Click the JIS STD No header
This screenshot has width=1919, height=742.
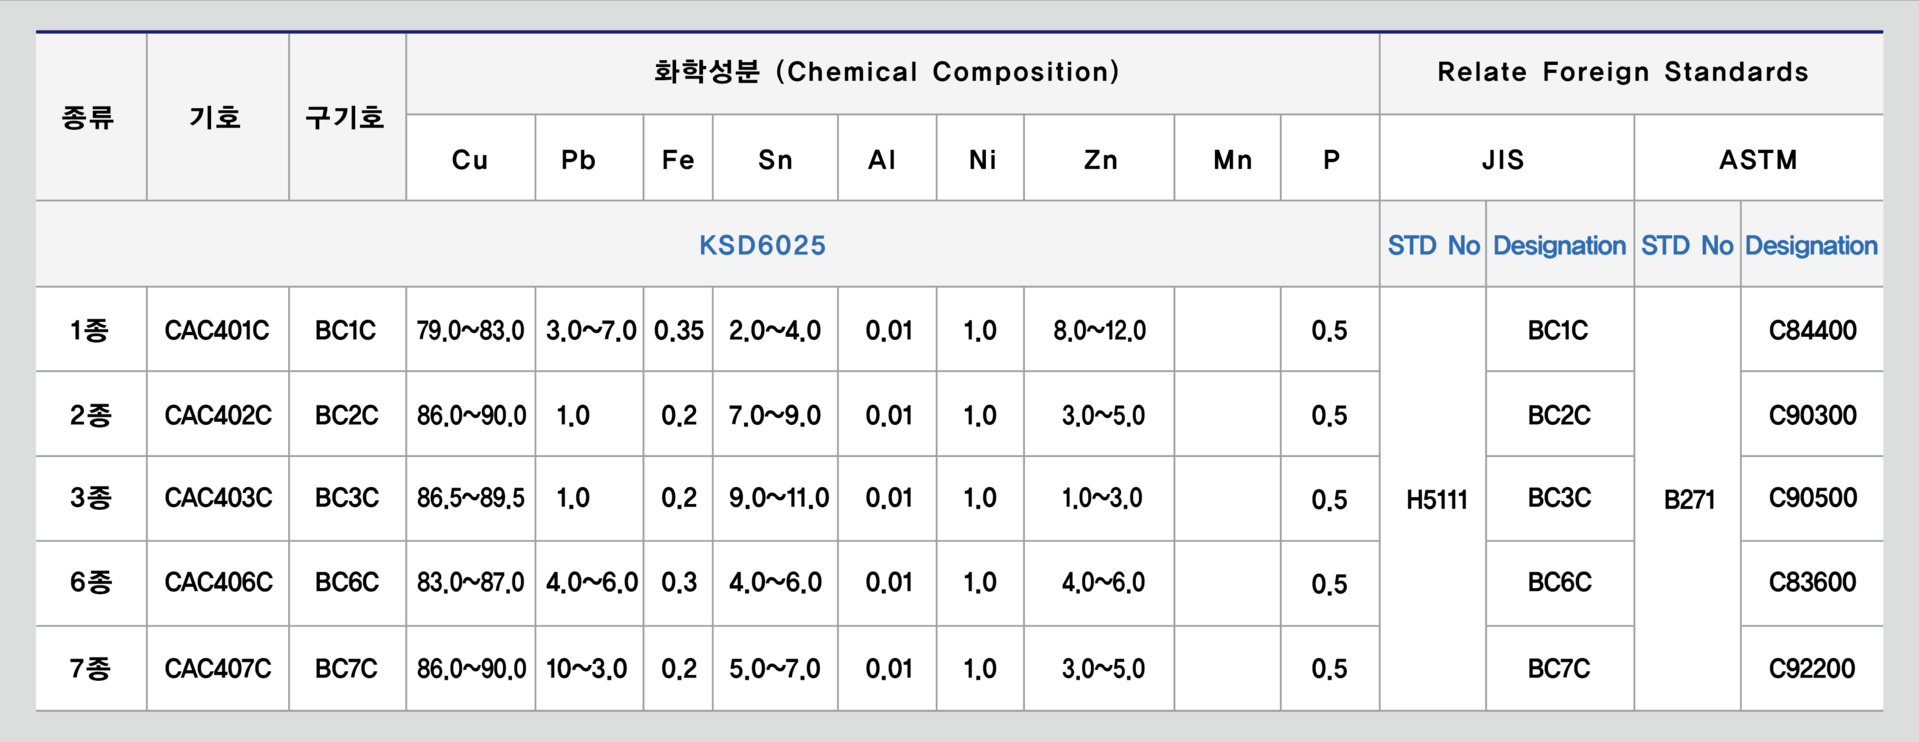pyautogui.click(x=1433, y=245)
